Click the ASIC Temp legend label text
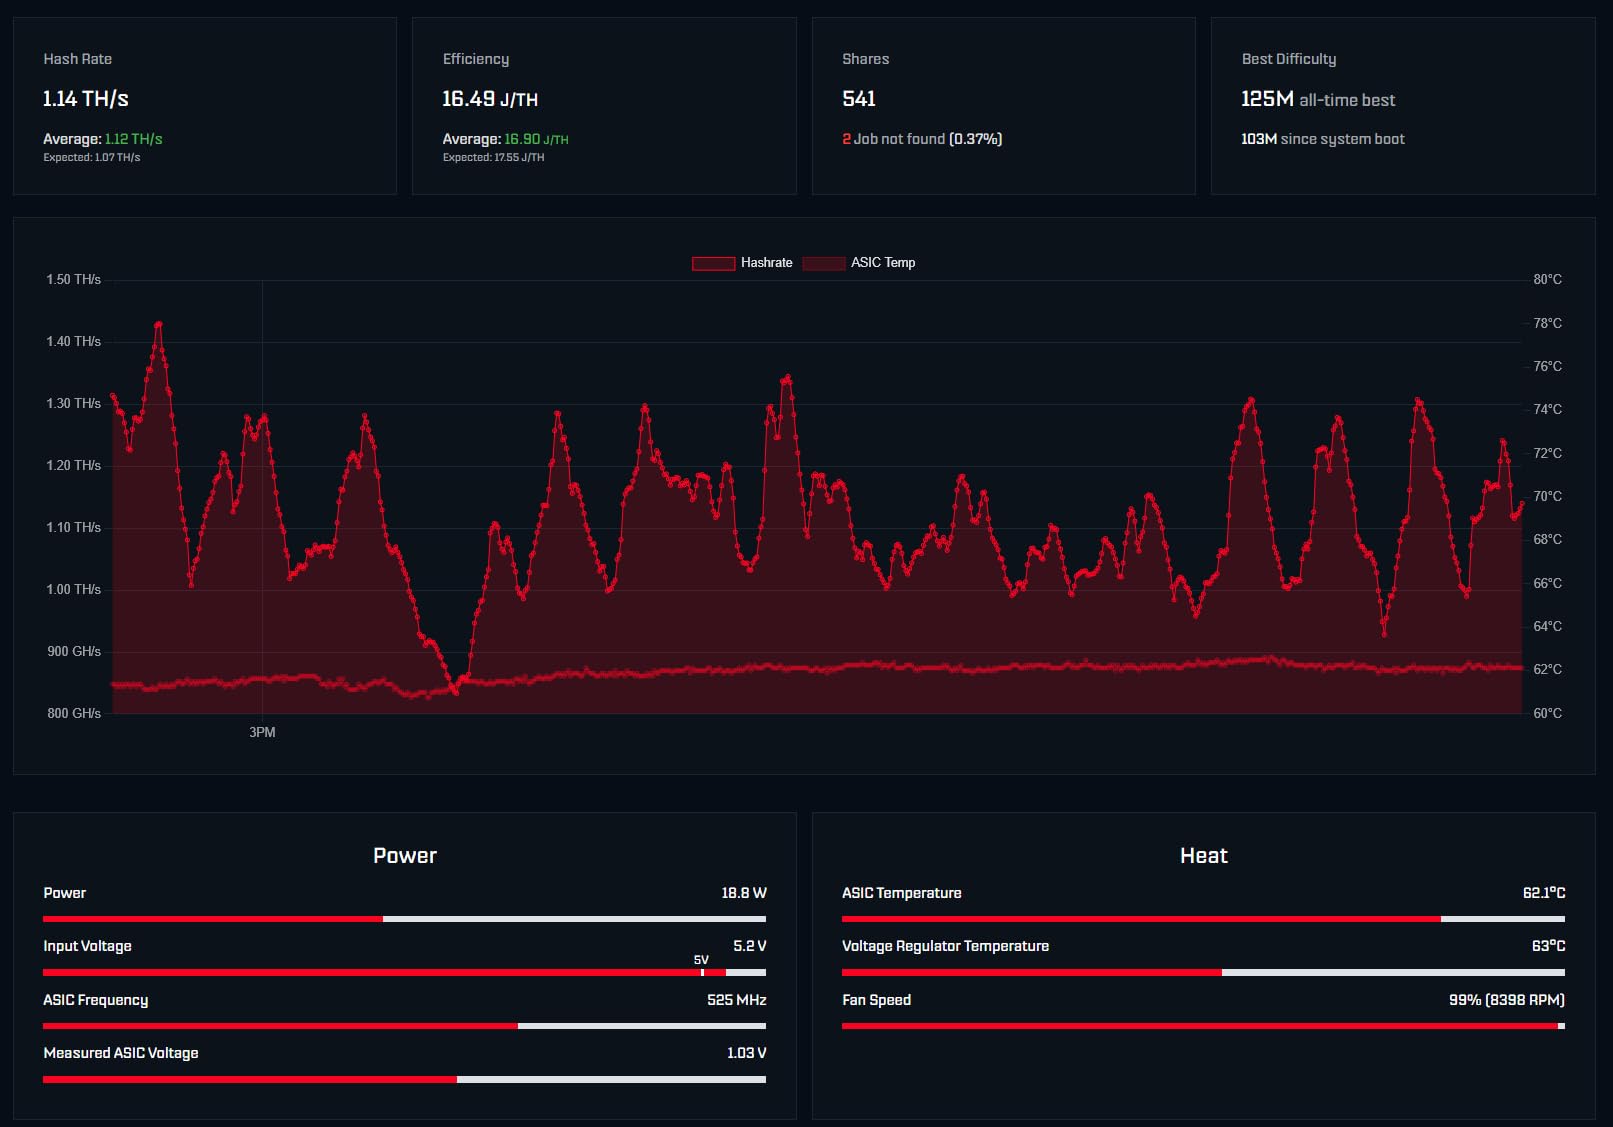The image size is (1613, 1127). (x=882, y=263)
